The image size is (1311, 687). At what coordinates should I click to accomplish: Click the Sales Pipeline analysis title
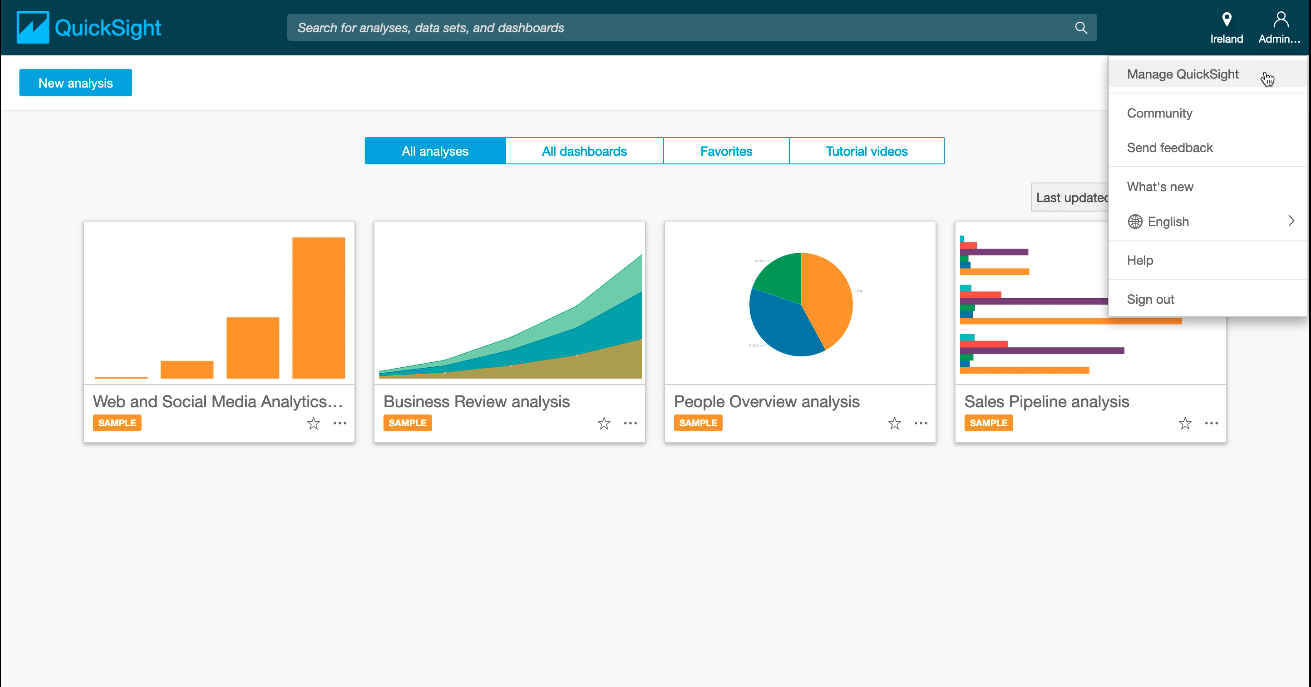[x=1047, y=401]
